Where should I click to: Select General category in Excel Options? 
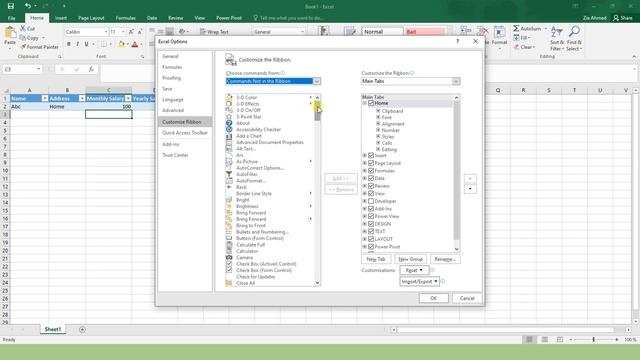pos(170,56)
